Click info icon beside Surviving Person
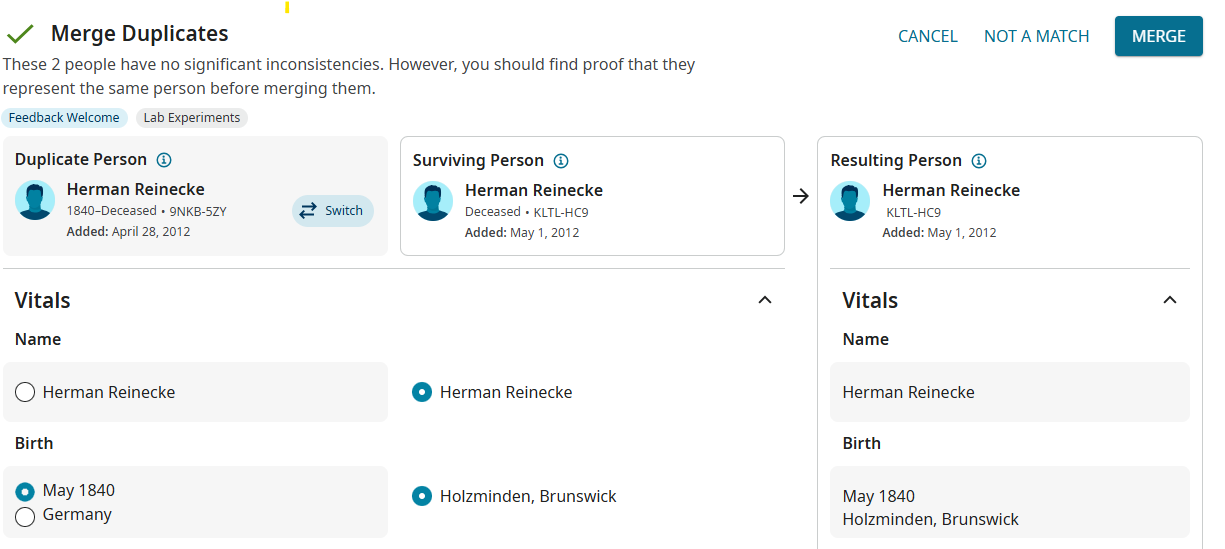The width and height of the screenshot is (1225, 549). [561, 161]
